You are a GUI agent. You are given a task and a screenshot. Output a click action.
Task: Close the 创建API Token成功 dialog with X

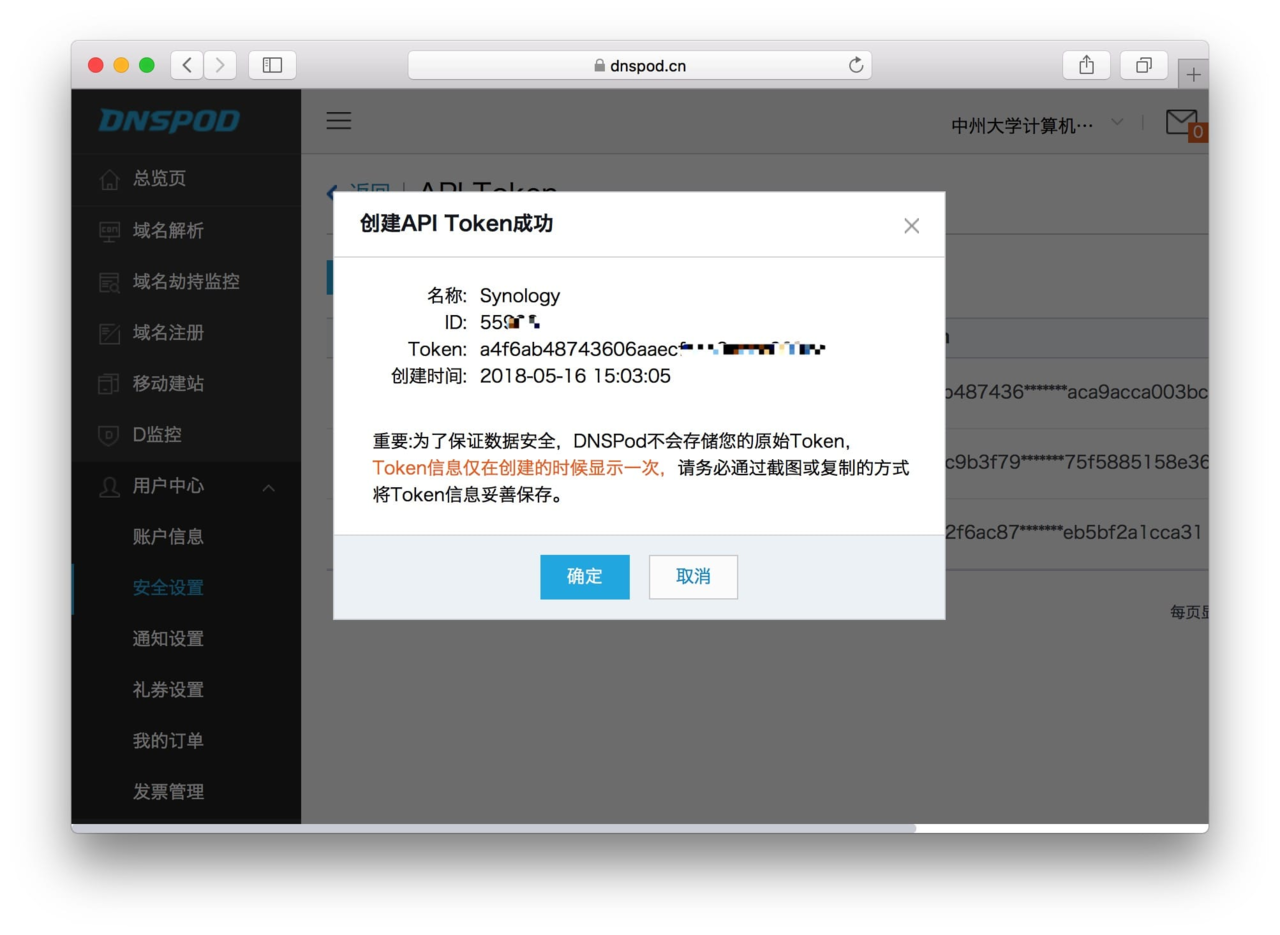click(x=911, y=226)
